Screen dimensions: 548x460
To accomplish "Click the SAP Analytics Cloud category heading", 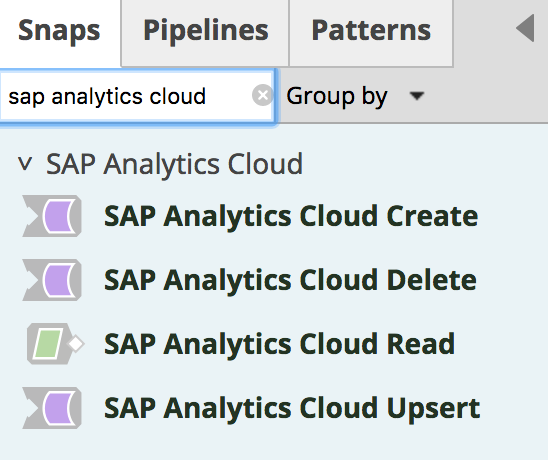I will click(x=174, y=164).
